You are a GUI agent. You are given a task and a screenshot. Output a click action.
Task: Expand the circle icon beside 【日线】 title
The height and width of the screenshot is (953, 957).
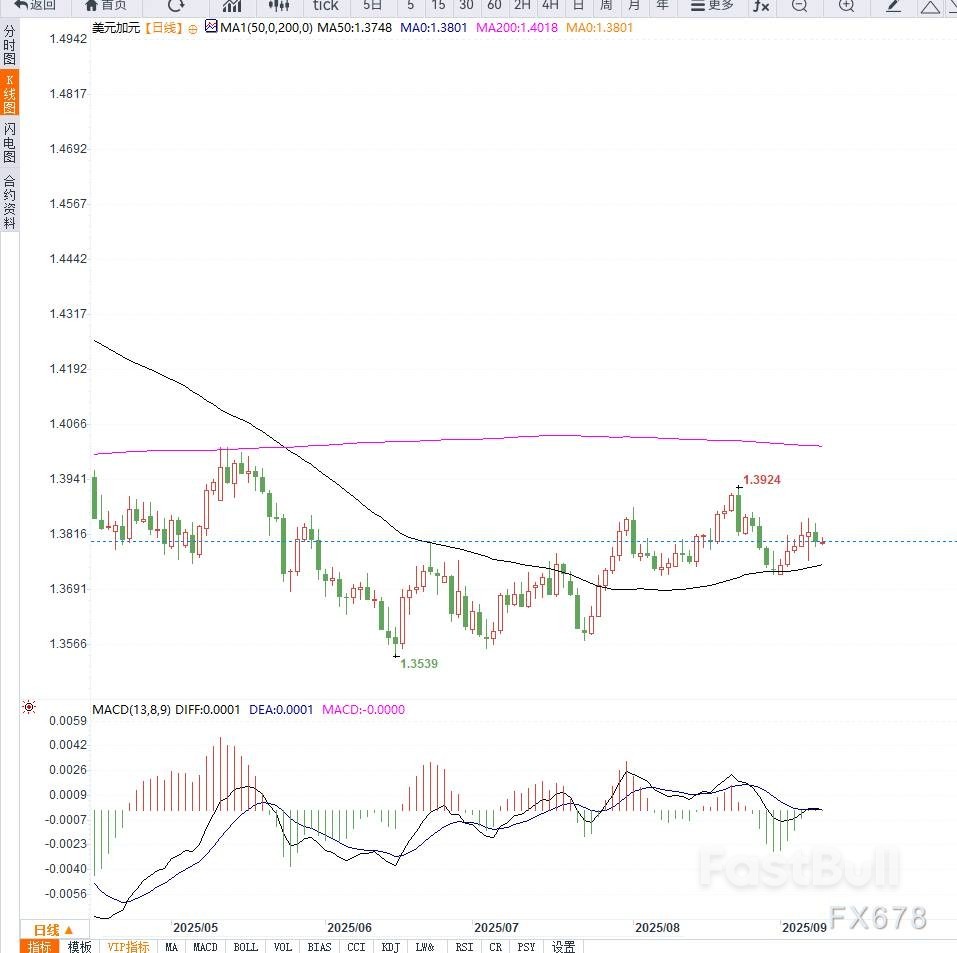coord(193,29)
